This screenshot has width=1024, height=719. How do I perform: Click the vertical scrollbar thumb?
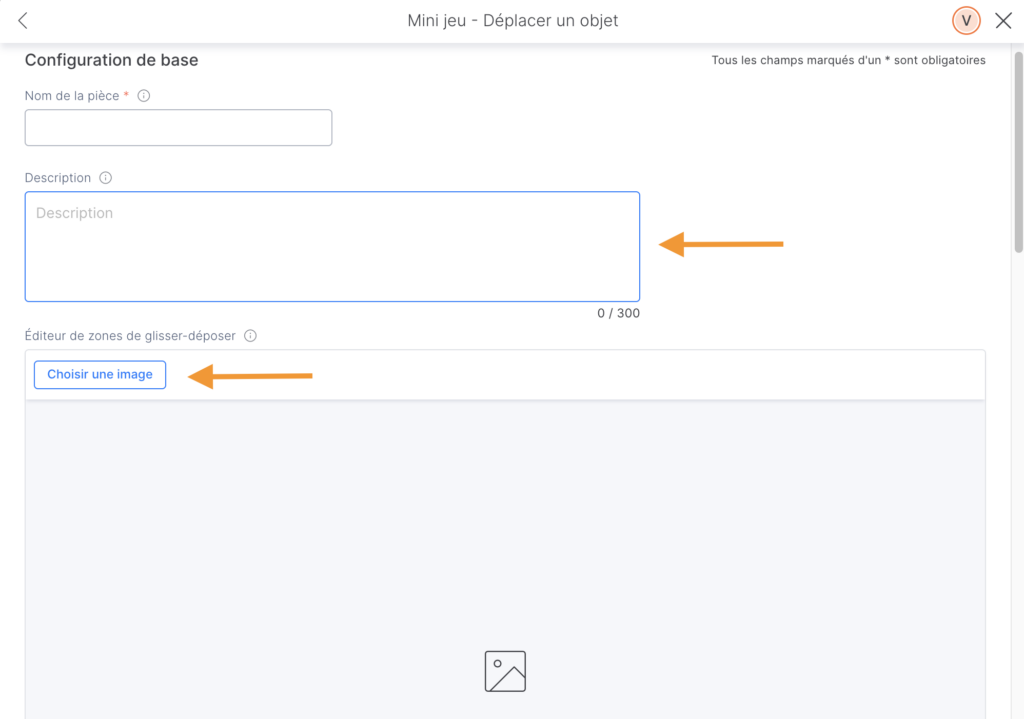pos(1018,150)
